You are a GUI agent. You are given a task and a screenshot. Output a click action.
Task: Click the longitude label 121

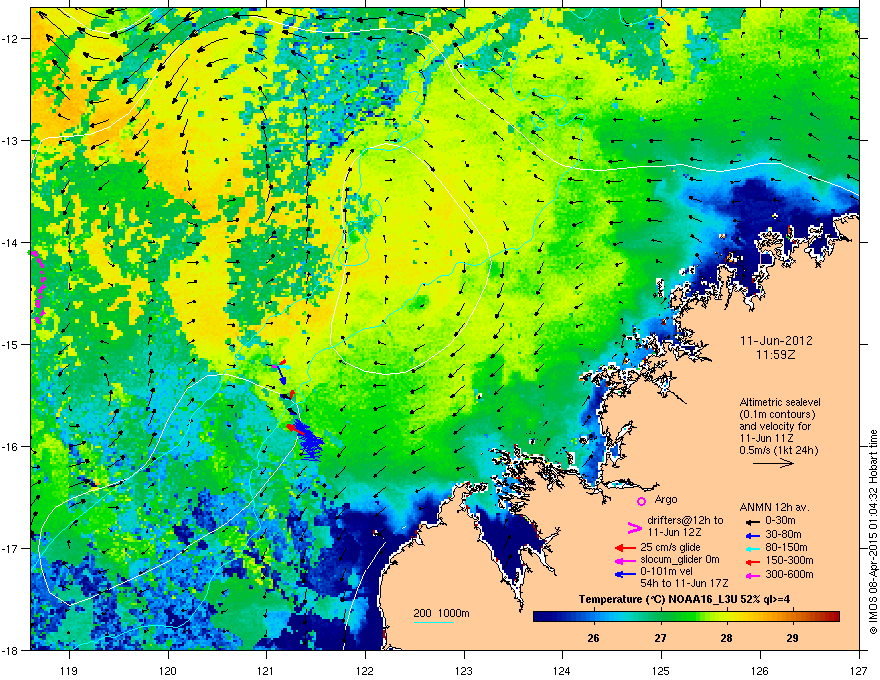click(x=266, y=670)
